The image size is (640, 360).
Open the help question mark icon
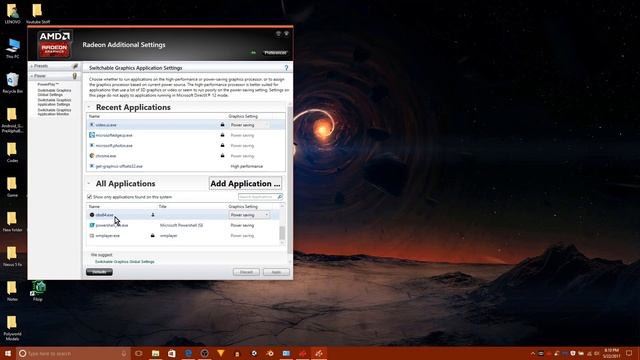coord(286,68)
